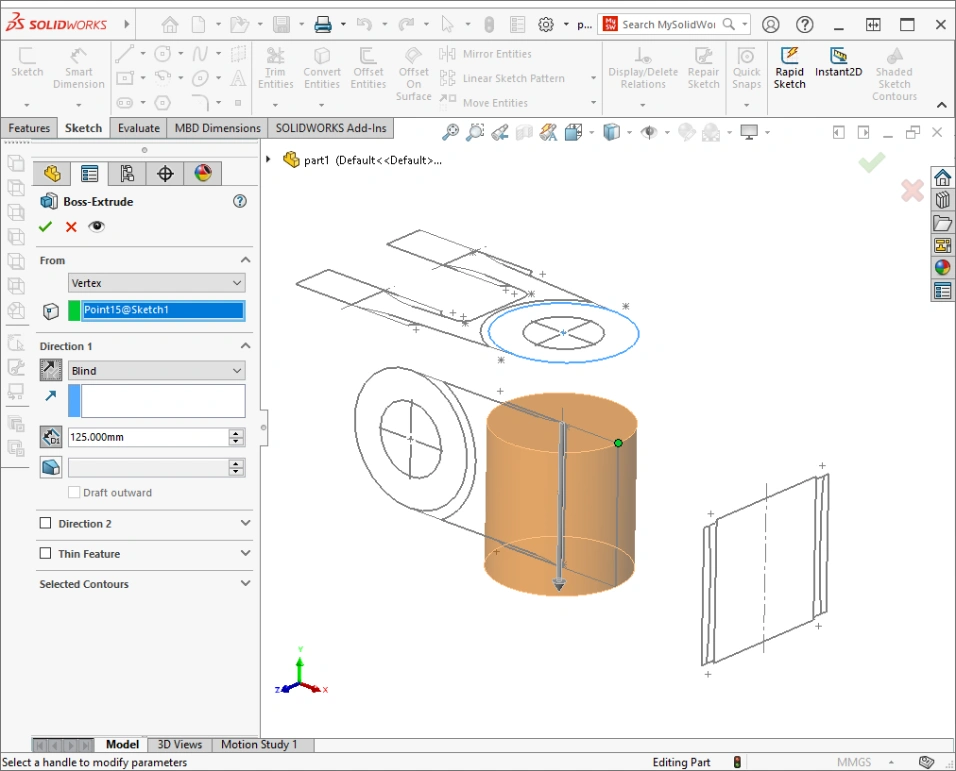956x771 pixels.
Task: Click the Instant2D tool
Action: pyautogui.click(x=838, y=63)
